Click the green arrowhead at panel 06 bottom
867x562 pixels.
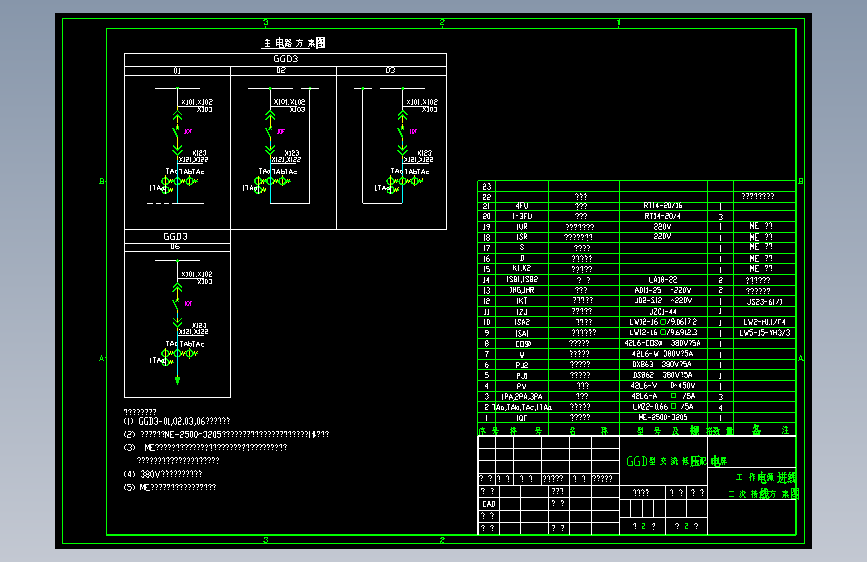click(x=177, y=380)
